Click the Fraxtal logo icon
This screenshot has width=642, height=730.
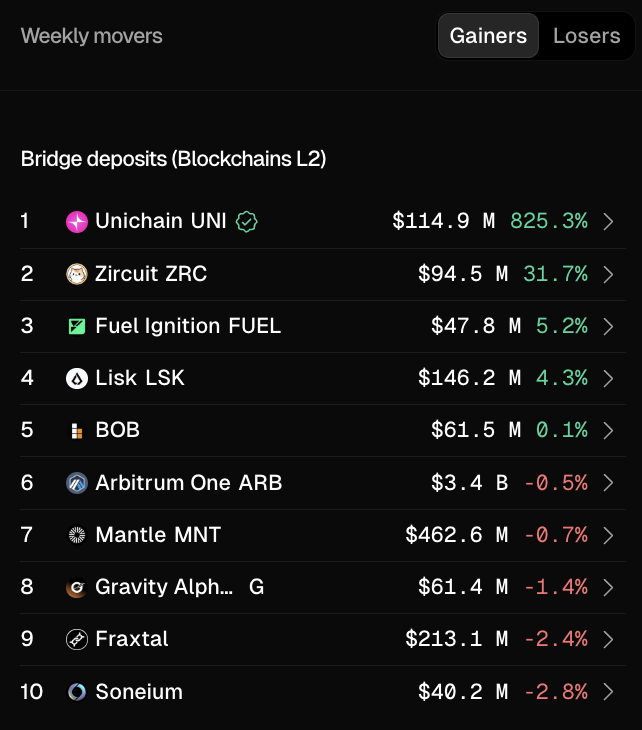(x=77, y=639)
